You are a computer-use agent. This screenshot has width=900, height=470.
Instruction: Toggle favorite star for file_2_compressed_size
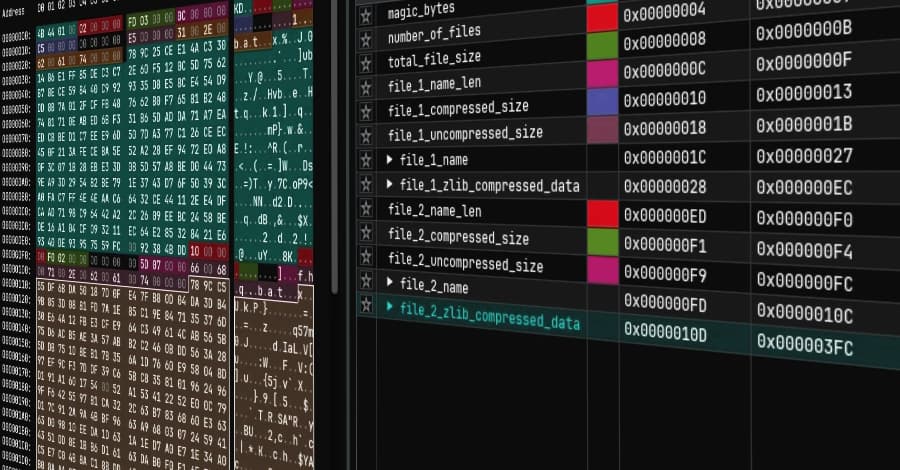[x=366, y=233]
